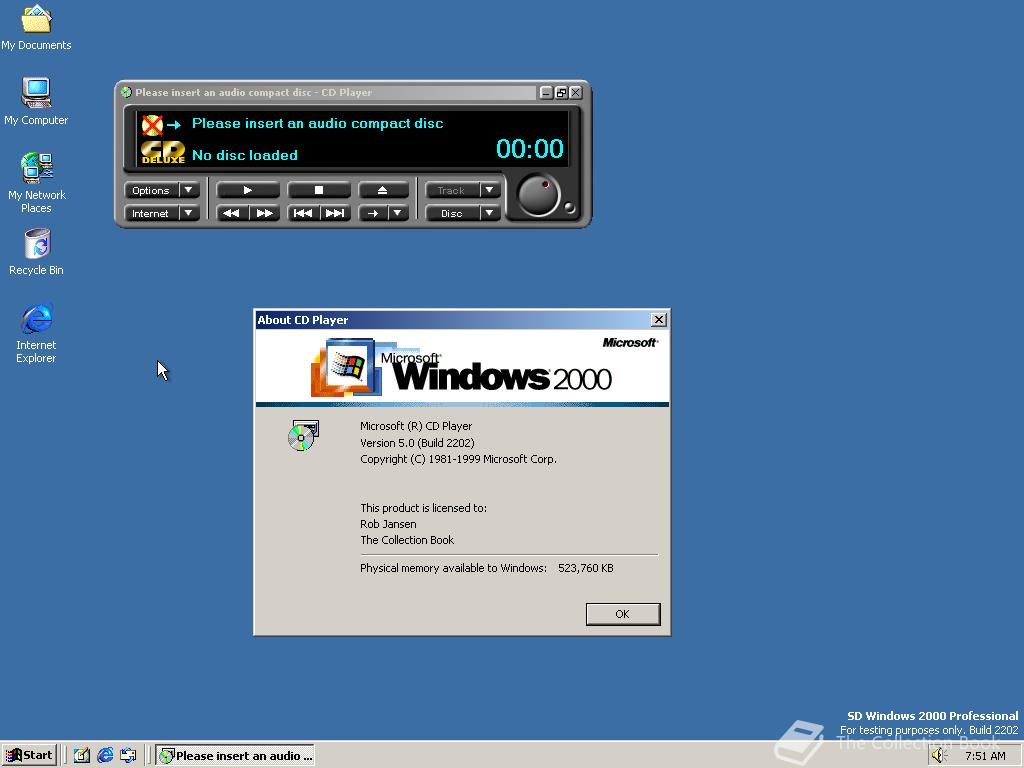Start playback with the Play button

[248, 190]
